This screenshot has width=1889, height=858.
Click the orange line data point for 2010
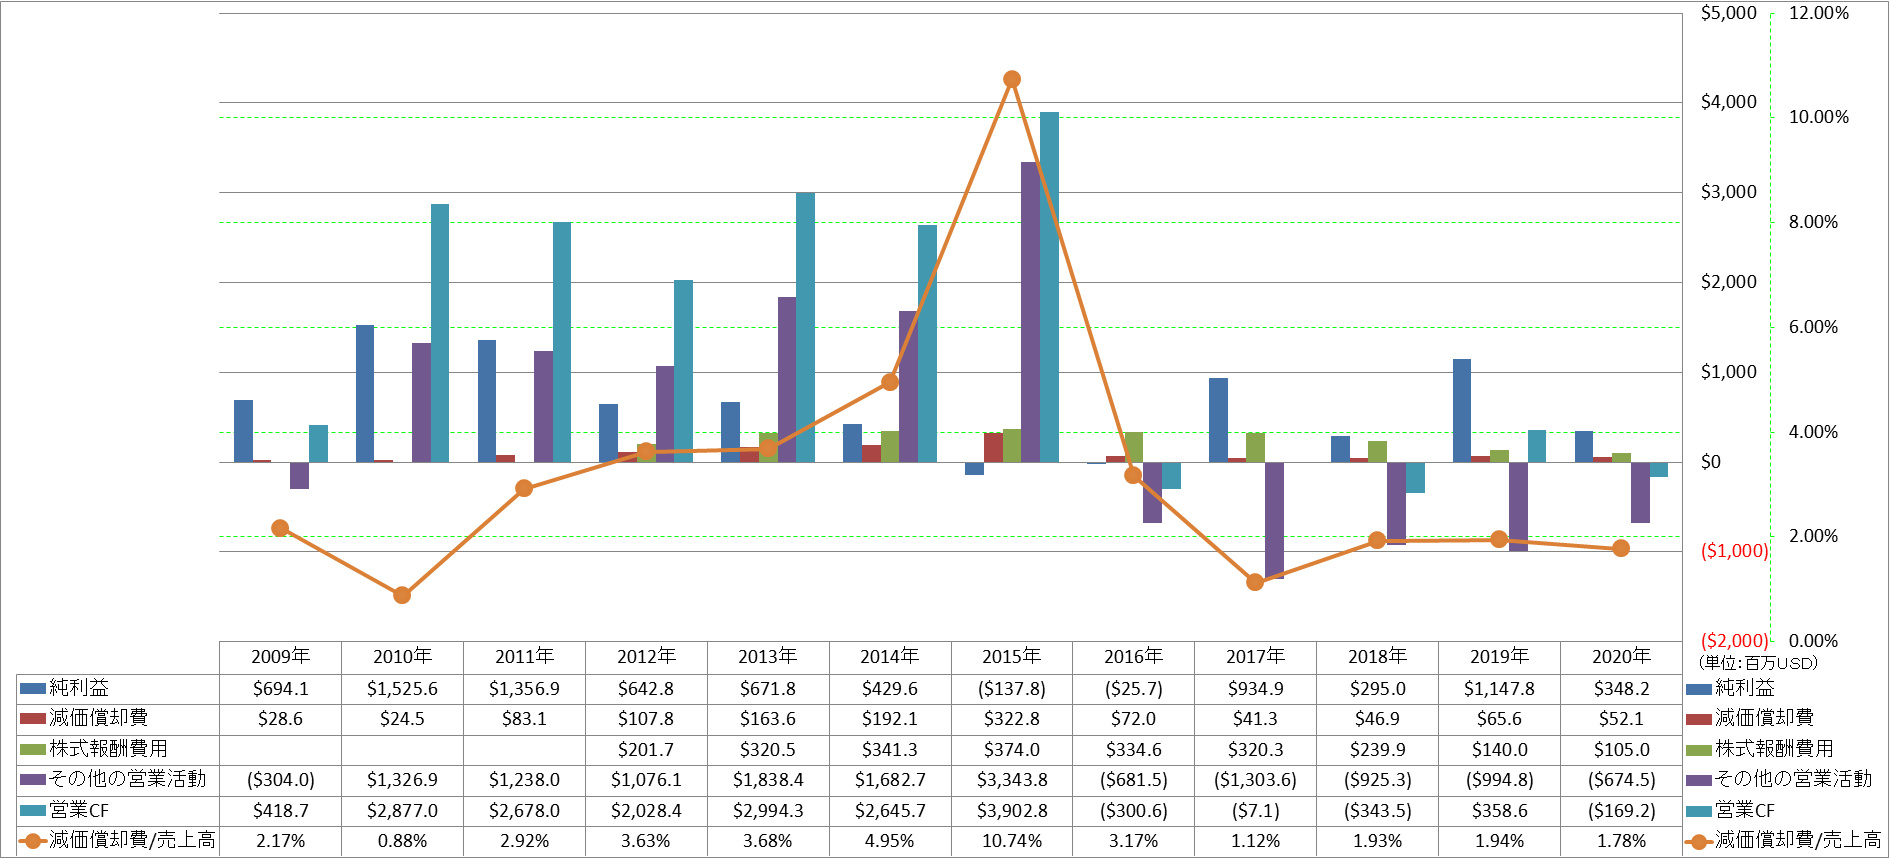[402, 595]
